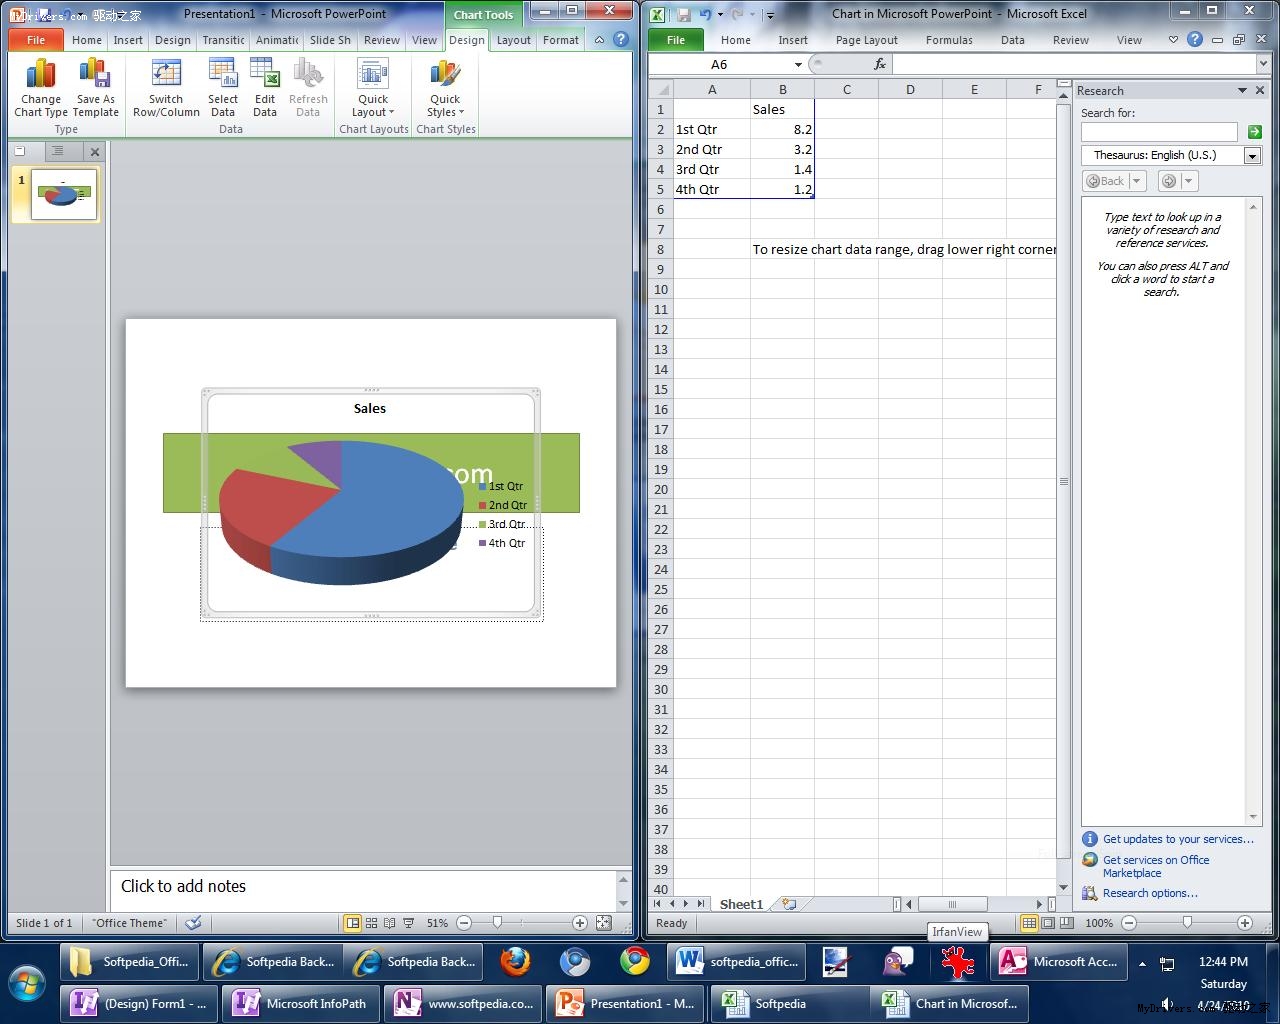Toggle PowerPoint Normal view button
1280x1024 pixels.
[x=352, y=923]
